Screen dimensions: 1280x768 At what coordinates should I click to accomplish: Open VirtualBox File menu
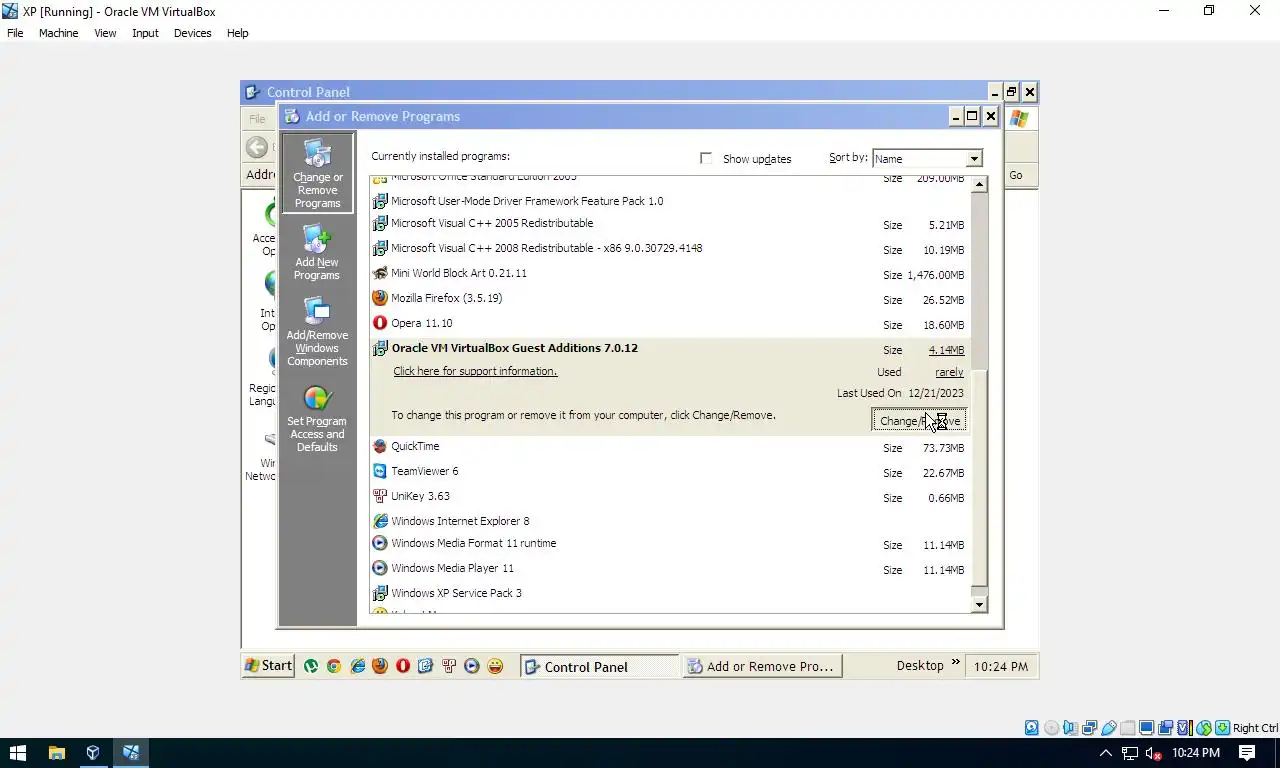[15, 33]
